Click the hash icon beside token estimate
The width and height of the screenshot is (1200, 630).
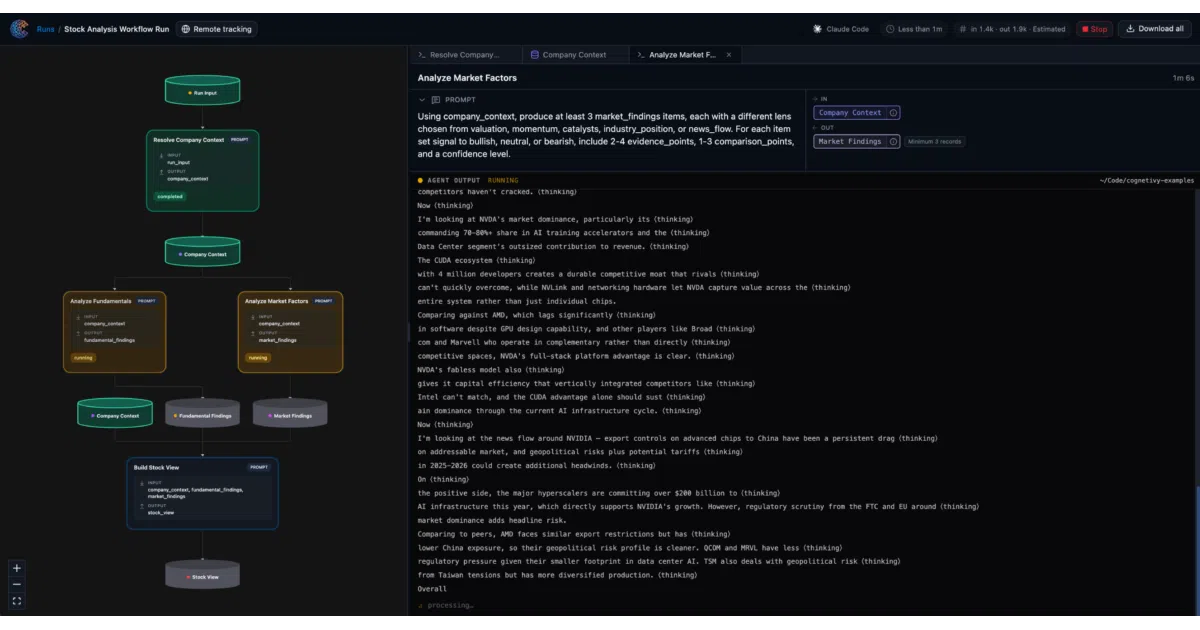[962, 29]
